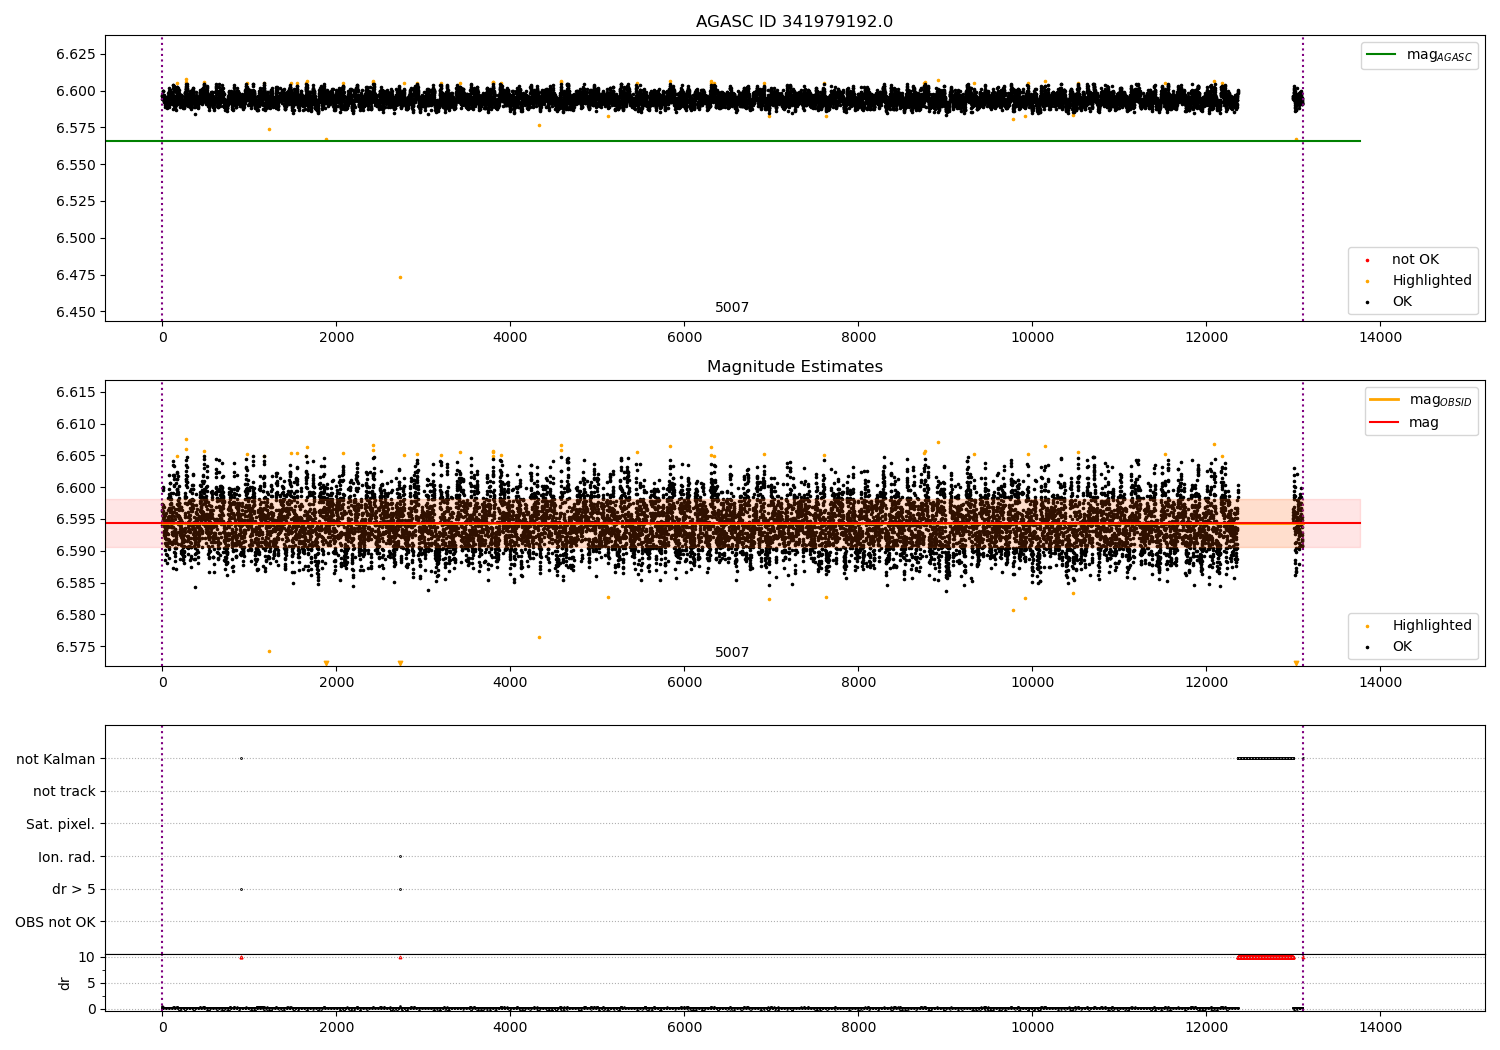Click the red 'not OK' legend marker in top plot
The height and width of the screenshot is (1050, 1500).
pos(1367,260)
